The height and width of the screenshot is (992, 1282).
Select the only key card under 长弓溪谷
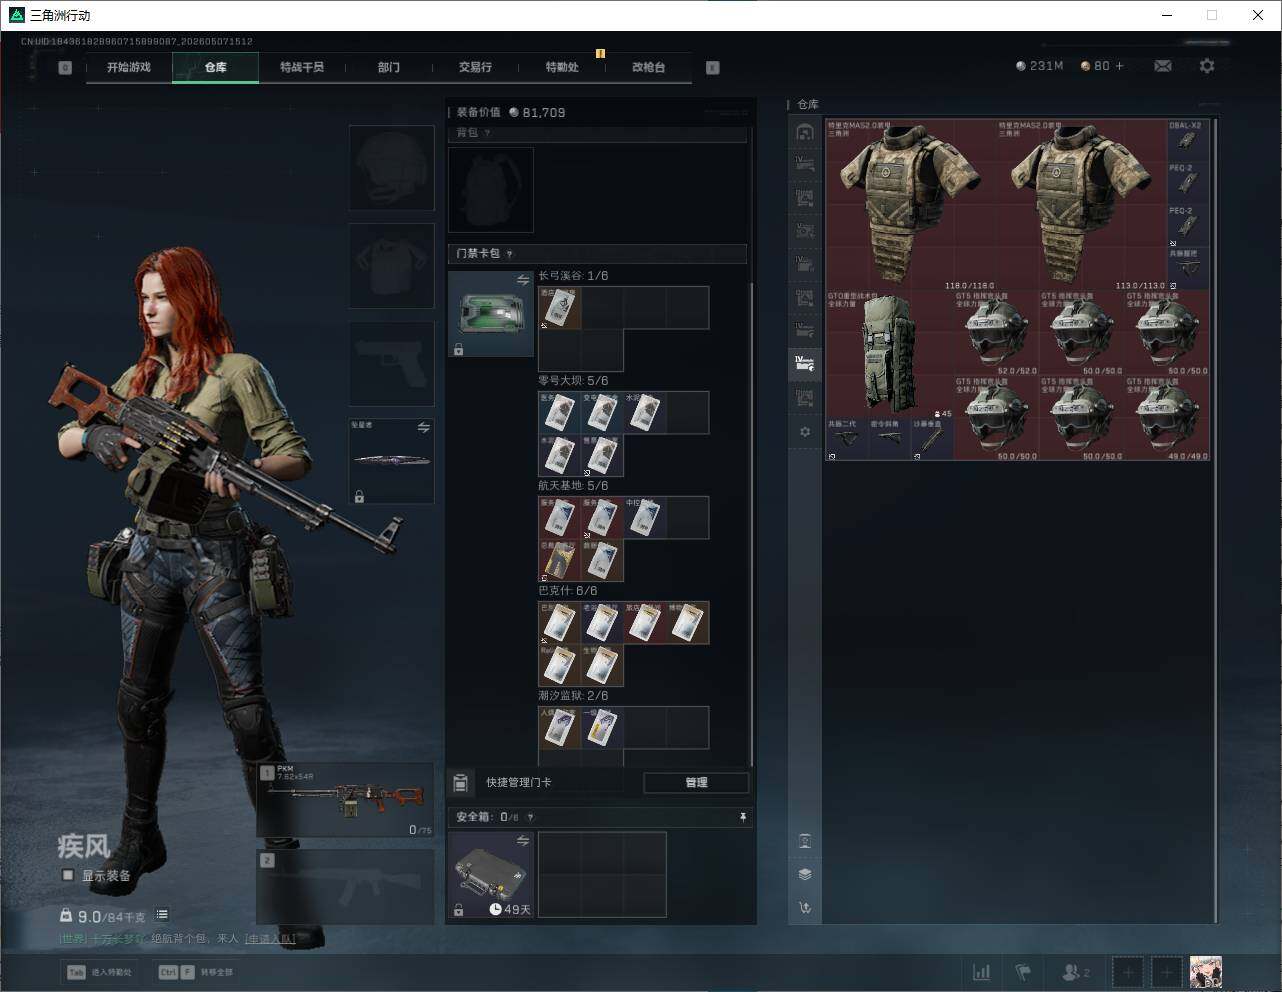[x=560, y=308]
